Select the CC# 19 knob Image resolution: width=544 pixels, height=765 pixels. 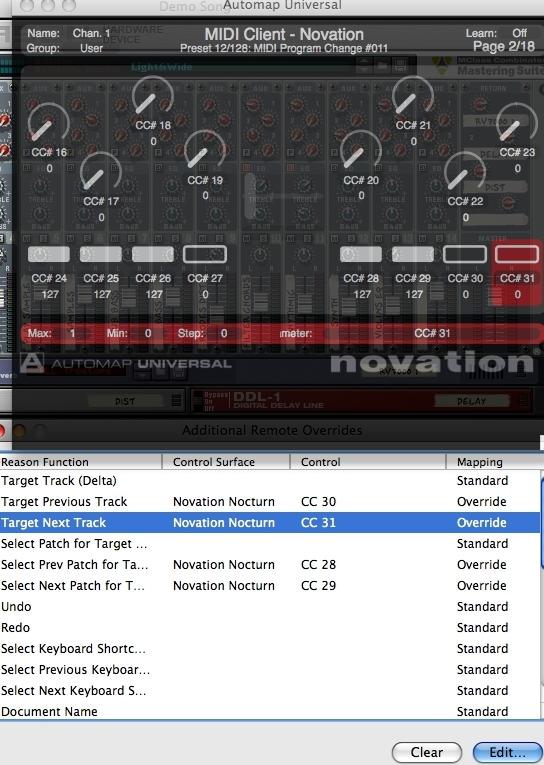click(x=205, y=151)
